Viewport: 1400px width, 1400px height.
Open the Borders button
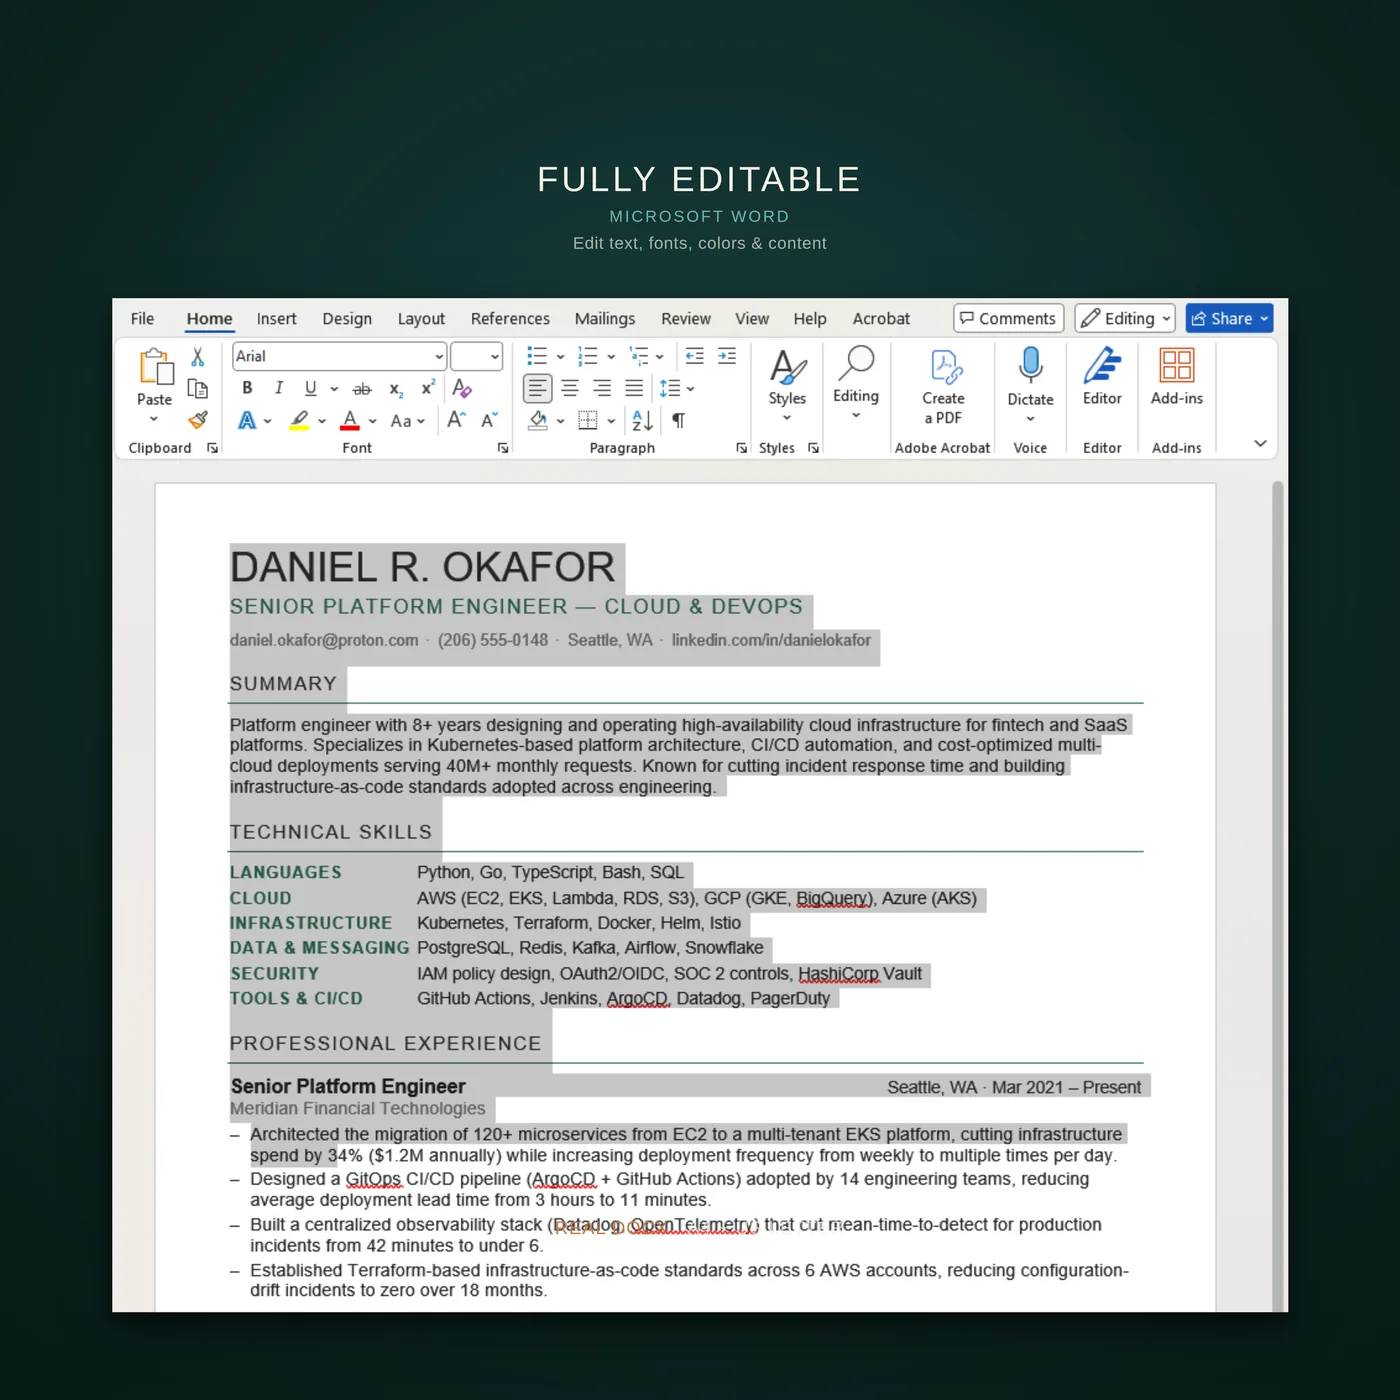[x=588, y=420]
